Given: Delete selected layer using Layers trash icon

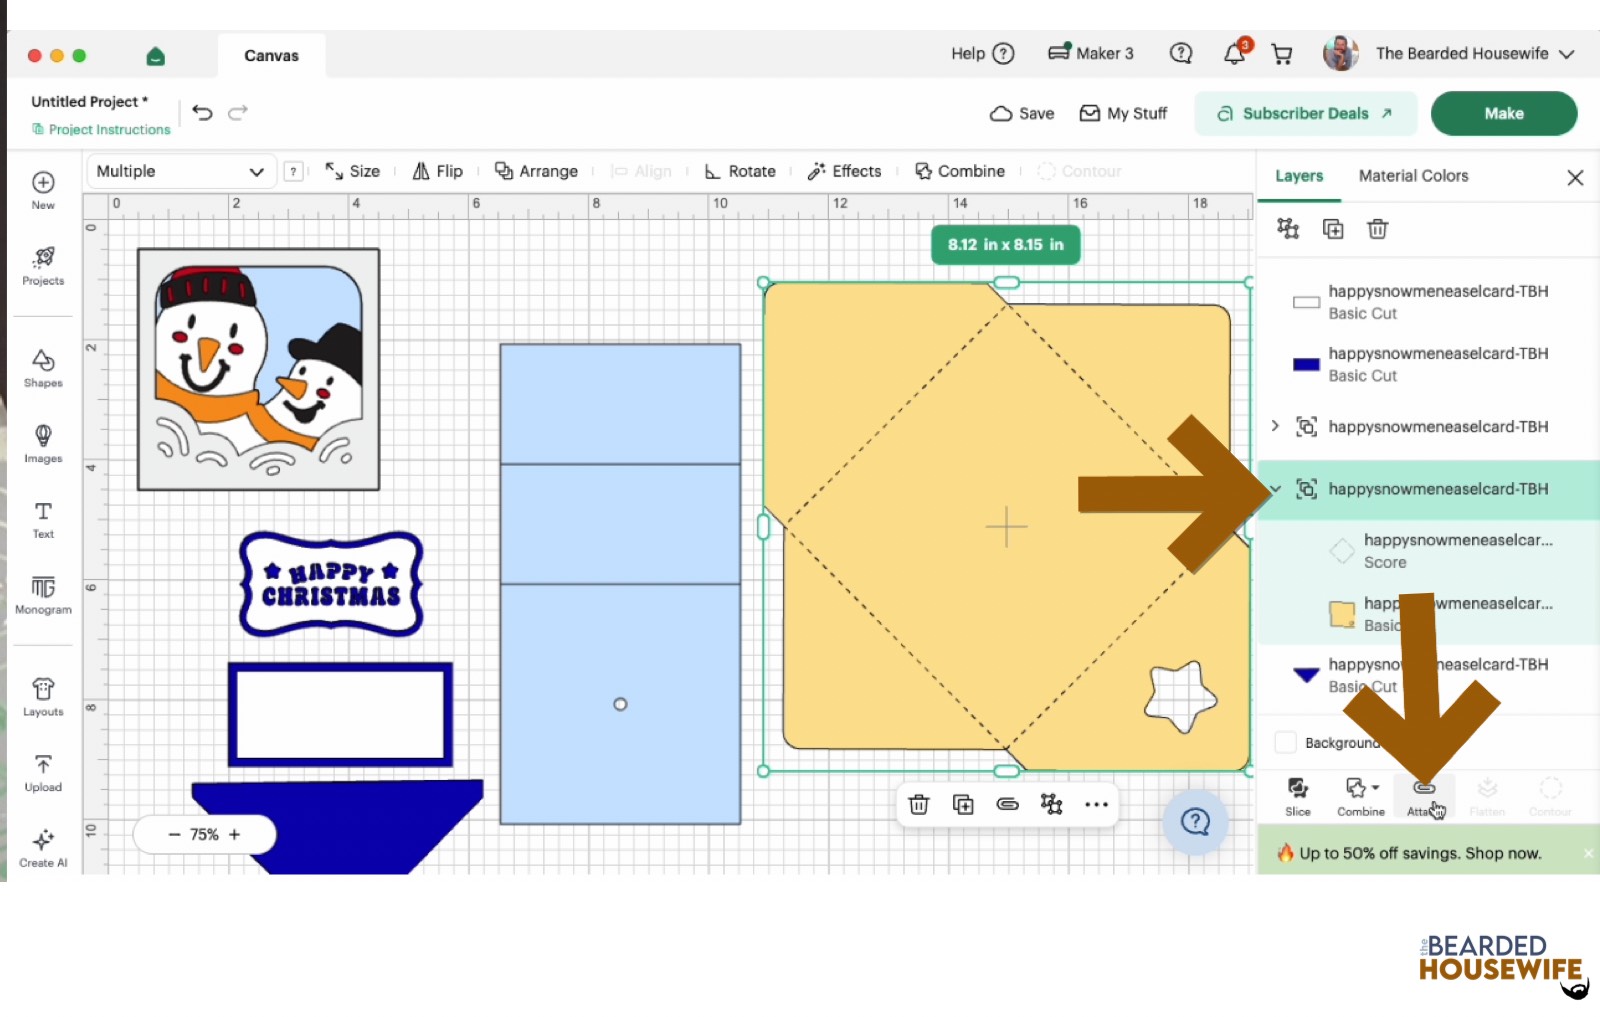Looking at the screenshot, I should point(1377,229).
